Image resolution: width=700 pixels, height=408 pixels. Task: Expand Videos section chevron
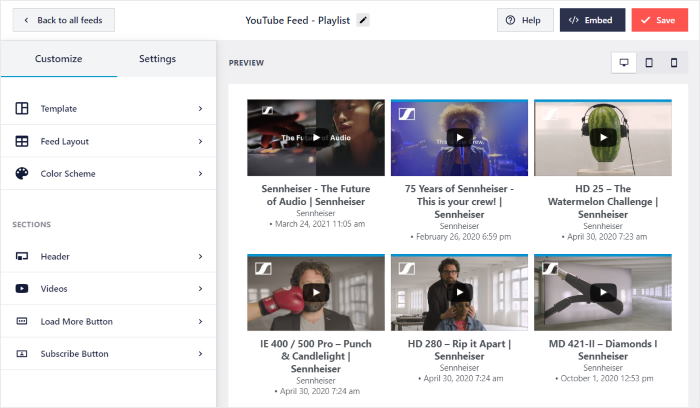tap(200, 289)
